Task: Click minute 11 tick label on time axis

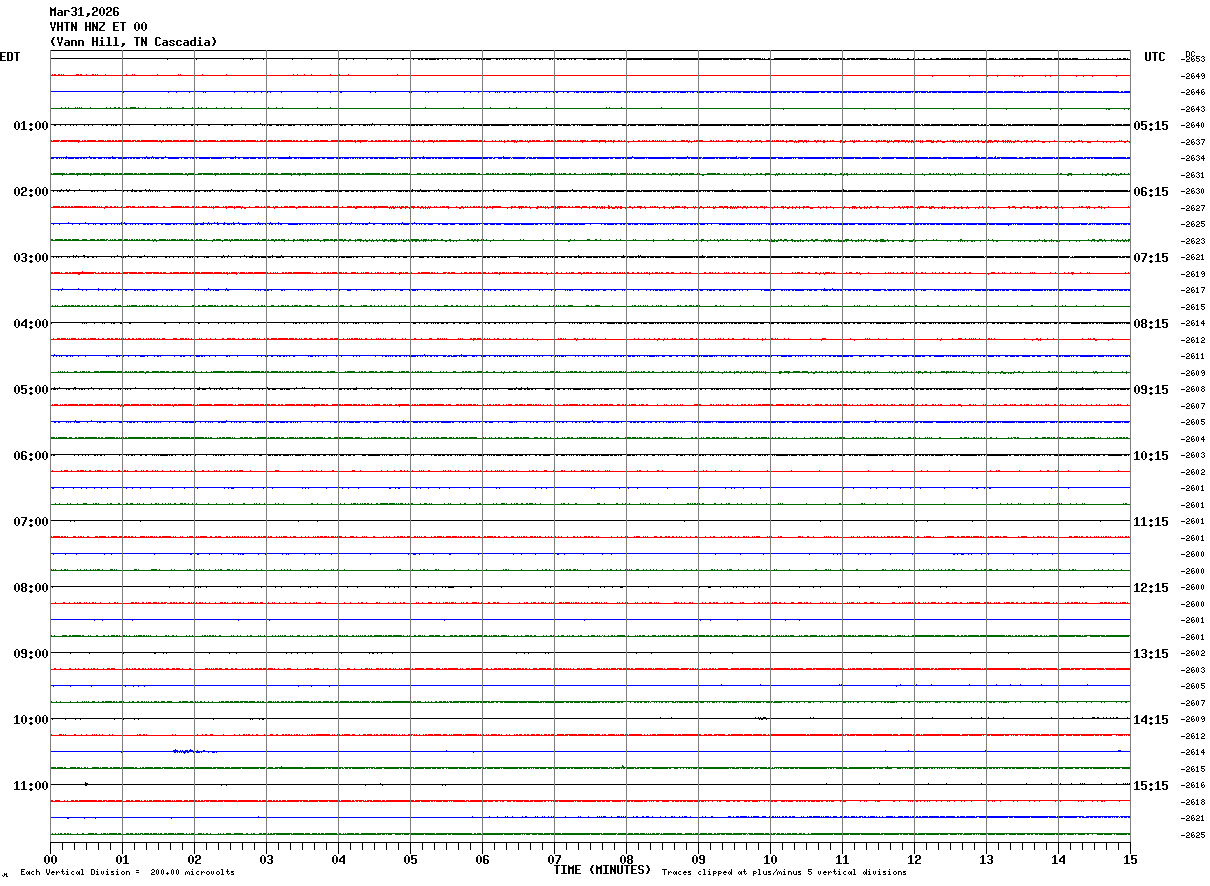Action: [x=842, y=860]
